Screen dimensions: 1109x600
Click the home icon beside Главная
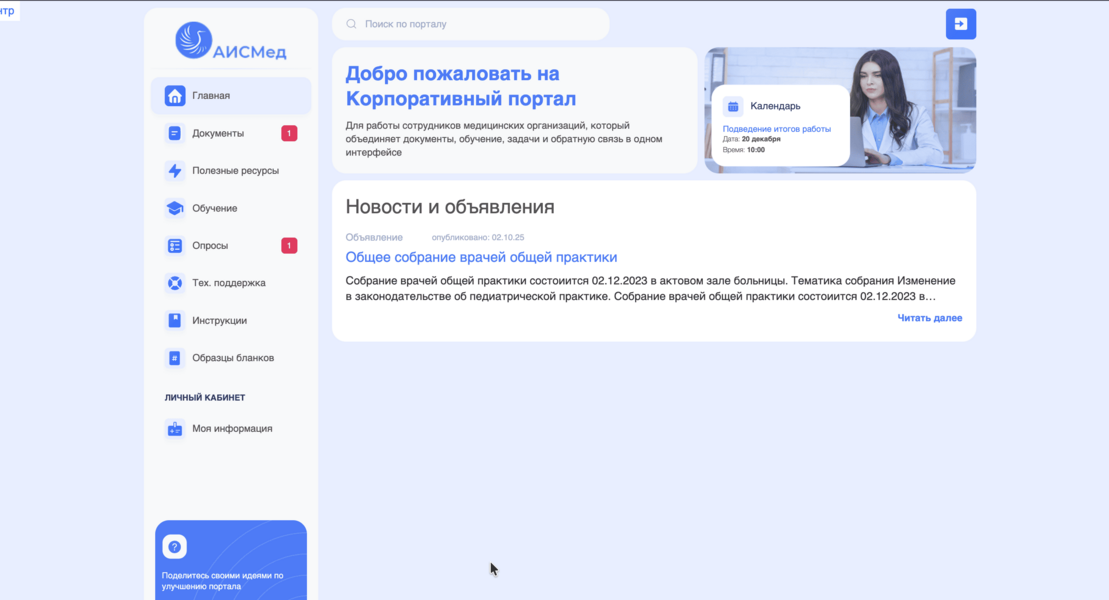coord(175,96)
